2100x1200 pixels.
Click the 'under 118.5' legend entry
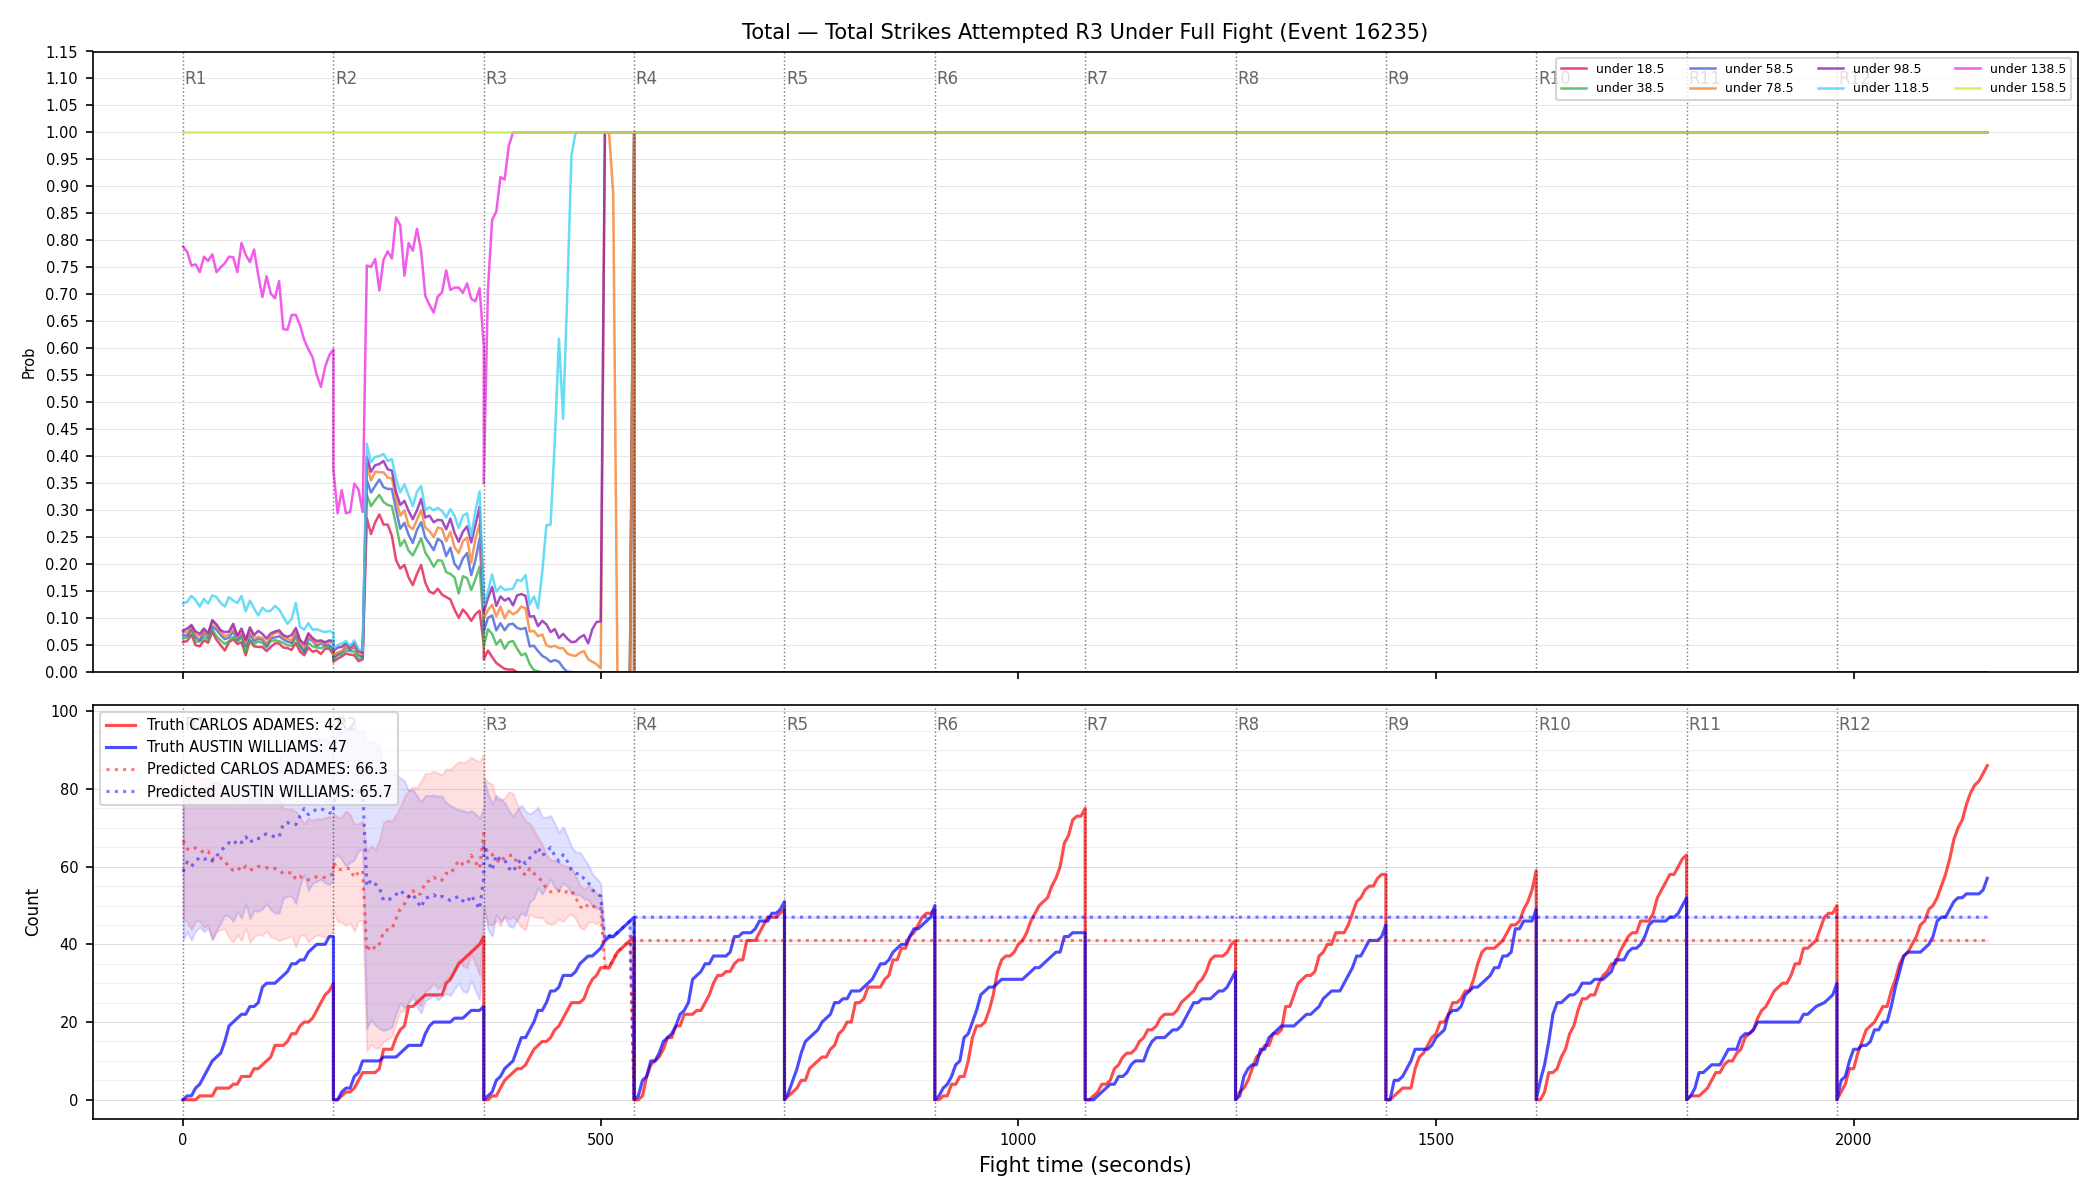coord(1873,88)
